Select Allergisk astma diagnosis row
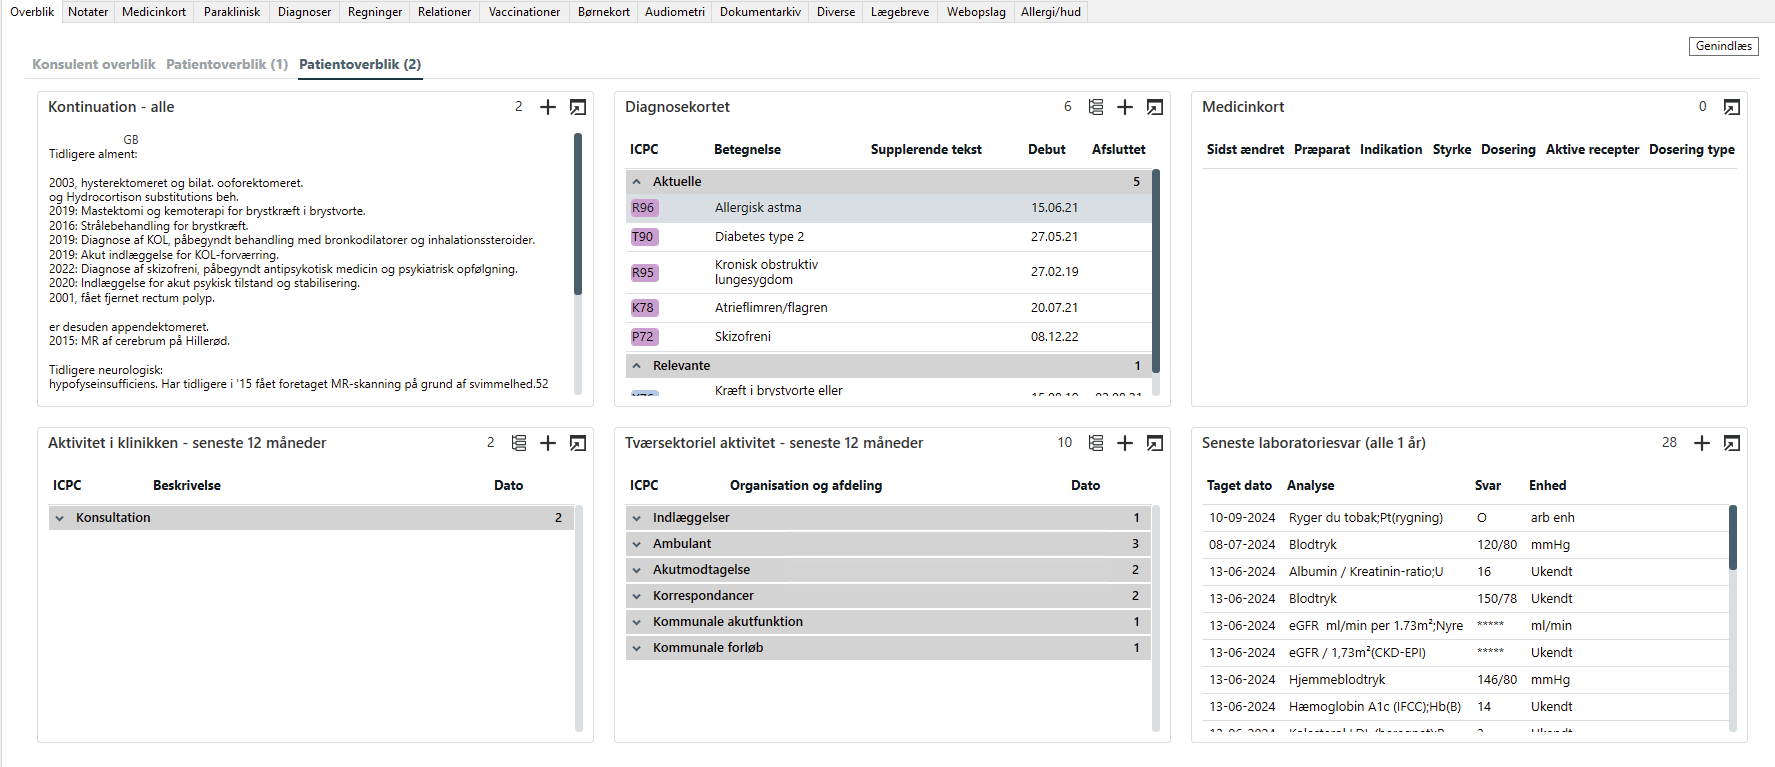 coord(889,208)
